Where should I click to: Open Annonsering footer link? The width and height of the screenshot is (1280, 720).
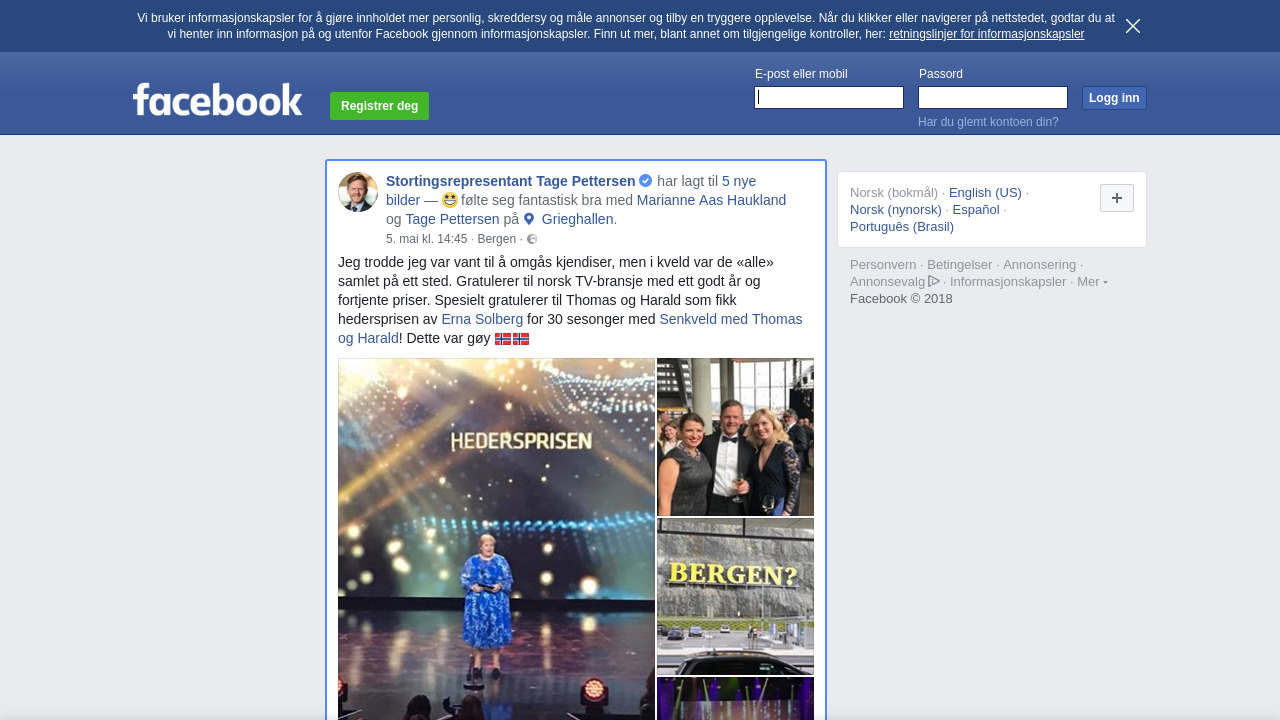pyautogui.click(x=1039, y=264)
